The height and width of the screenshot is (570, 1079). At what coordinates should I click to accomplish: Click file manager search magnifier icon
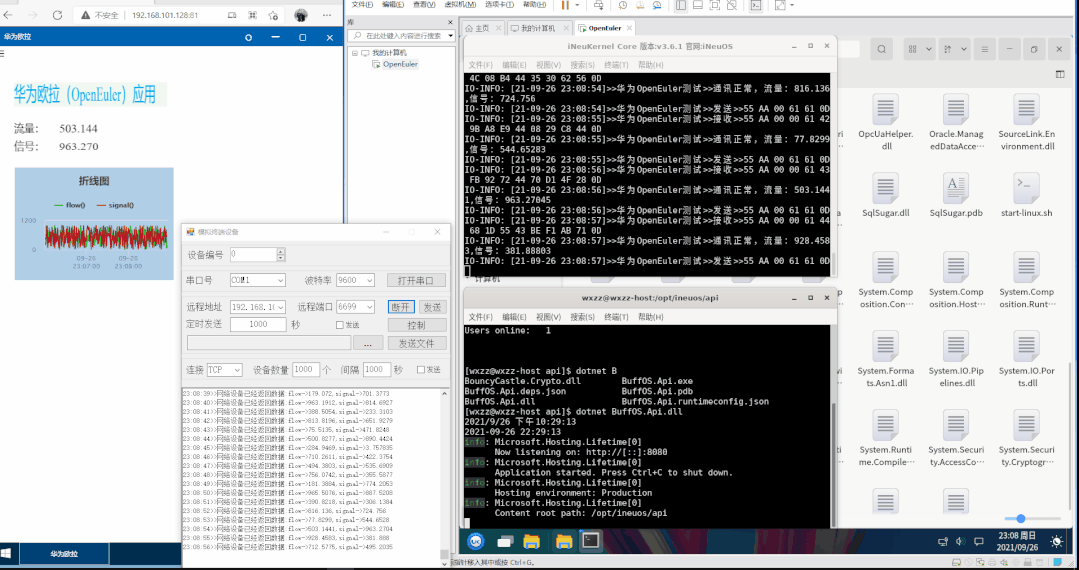[x=882, y=50]
